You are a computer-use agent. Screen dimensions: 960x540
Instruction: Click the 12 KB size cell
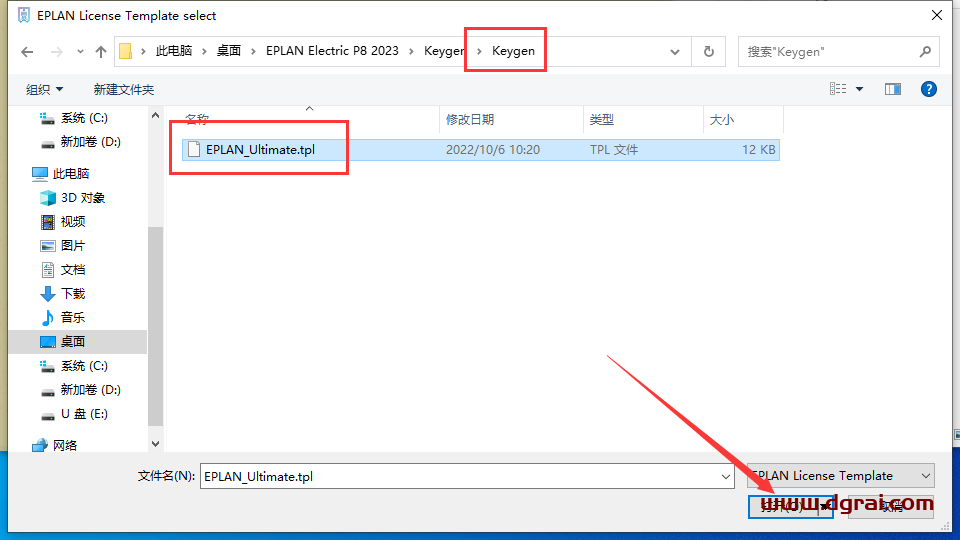coord(759,149)
